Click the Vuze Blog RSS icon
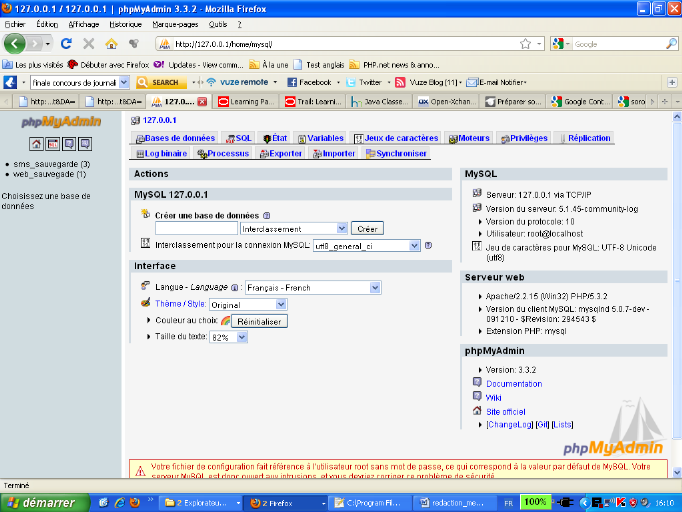The image size is (682, 512). tap(400, 82)
